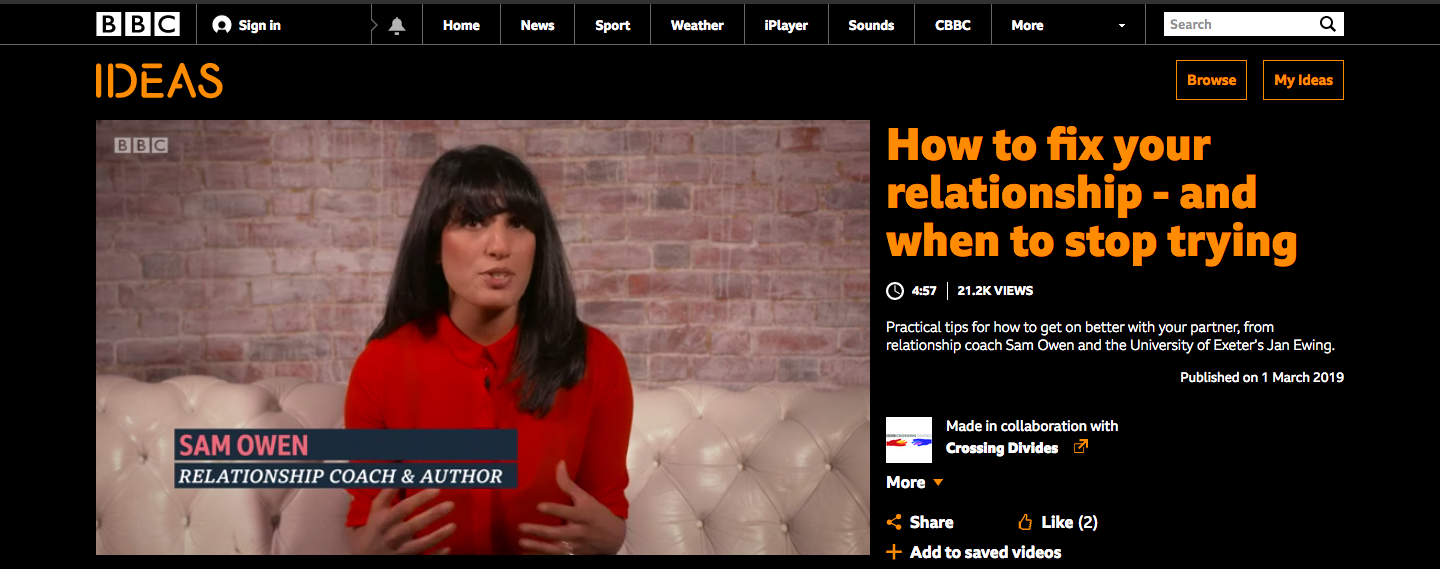The image size is (1440, 569).
Task: Expand the More dropdown in the navigation bar
Action: pyautogui.click(x=1121, y=26)
